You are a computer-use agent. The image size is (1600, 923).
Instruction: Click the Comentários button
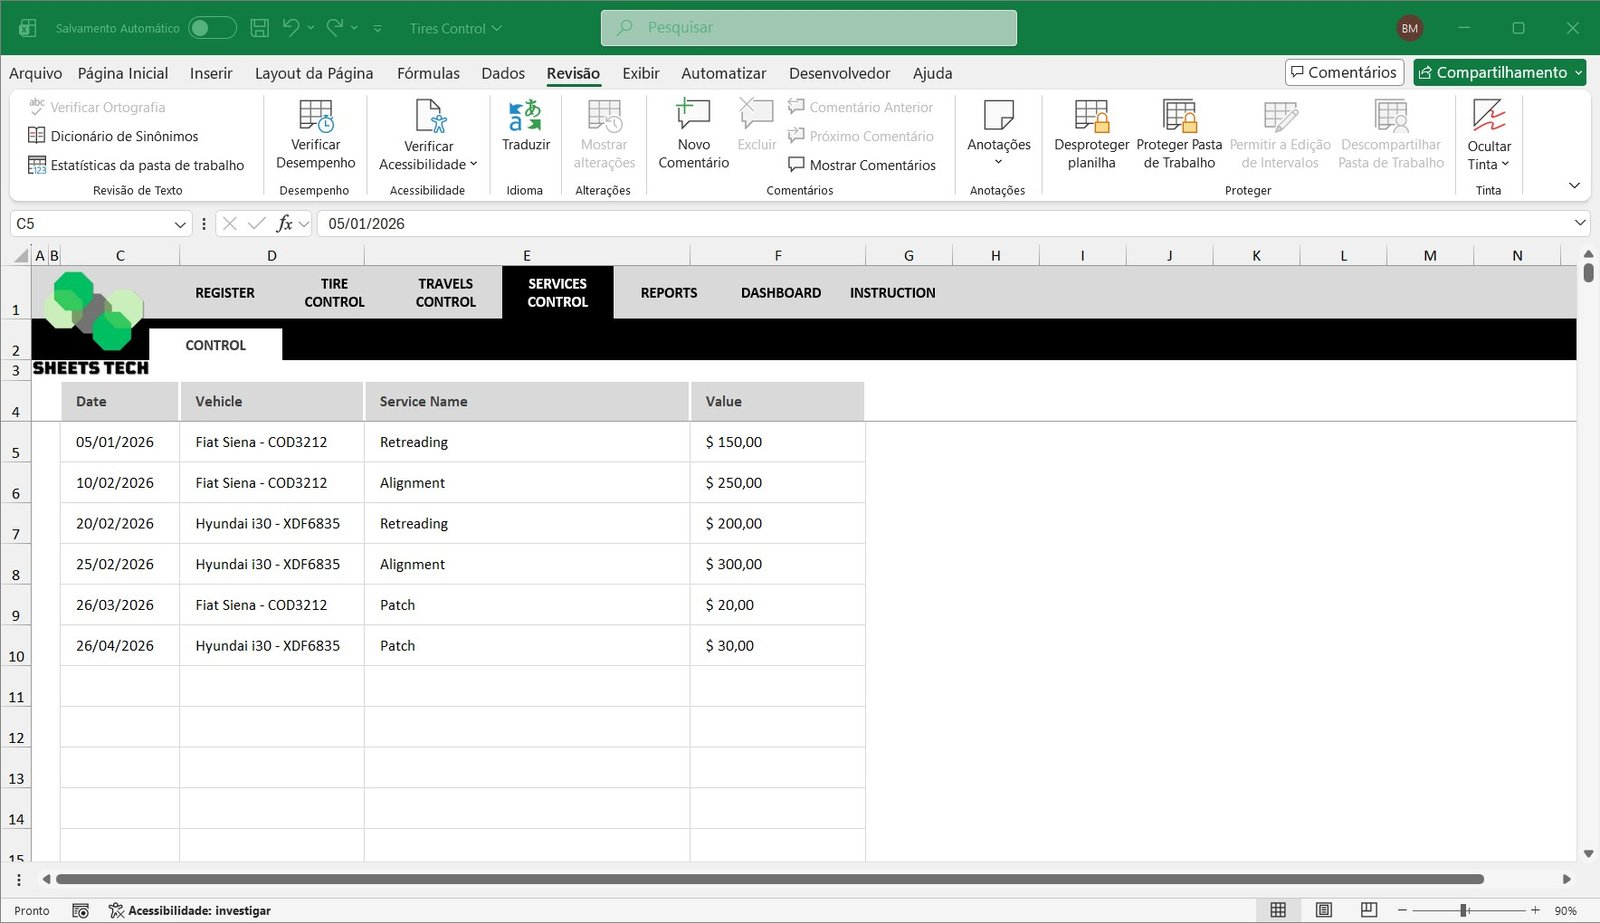(1344, 72)
